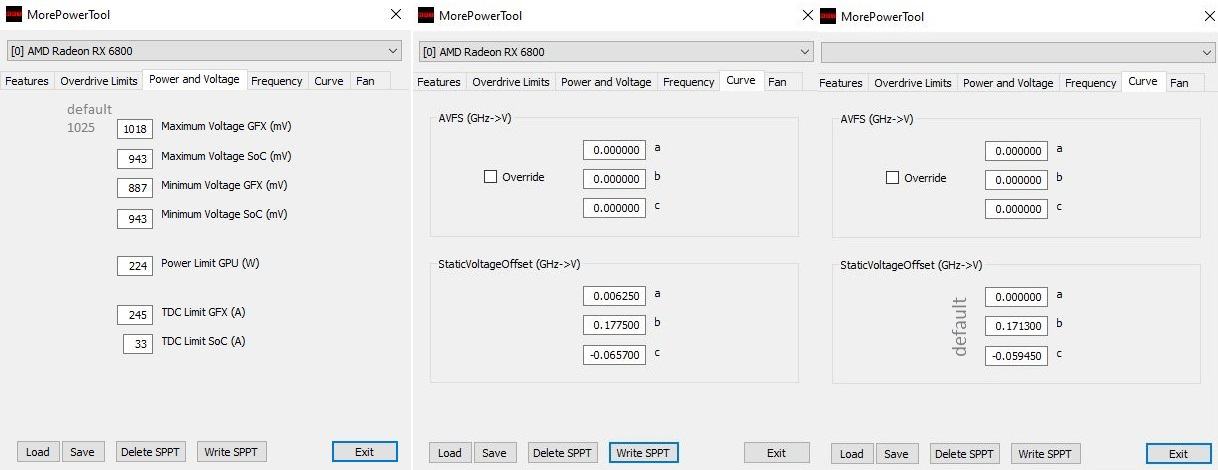Click Delete SPPT in left window
This screenshot has width=1218, height=470.
point(151,452)
